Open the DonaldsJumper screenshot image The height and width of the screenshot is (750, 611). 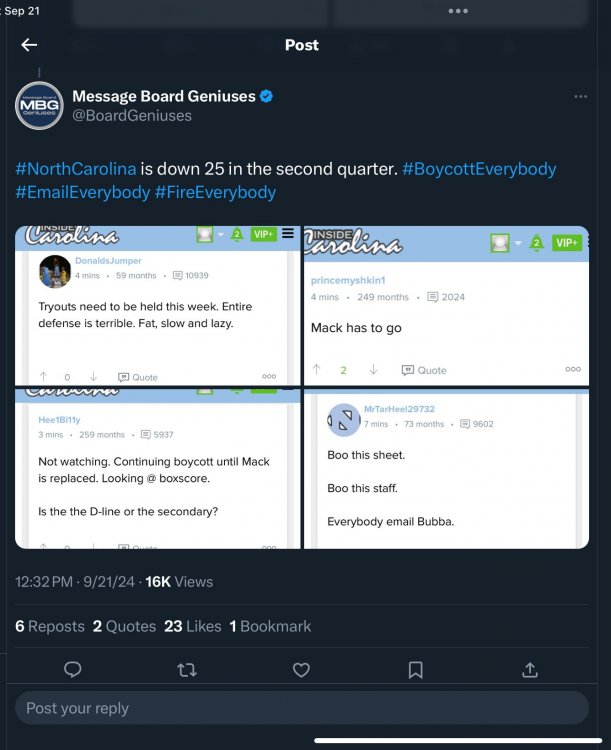click(157, 306)
